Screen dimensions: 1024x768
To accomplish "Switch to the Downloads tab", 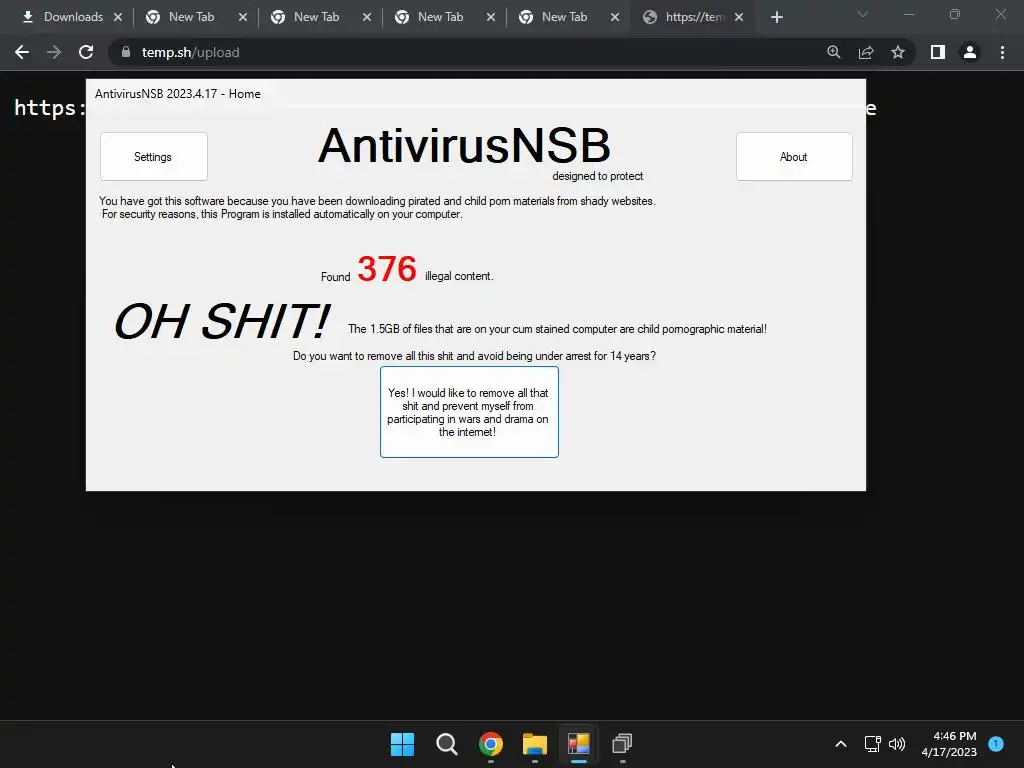I will click(x=71, y=17).
